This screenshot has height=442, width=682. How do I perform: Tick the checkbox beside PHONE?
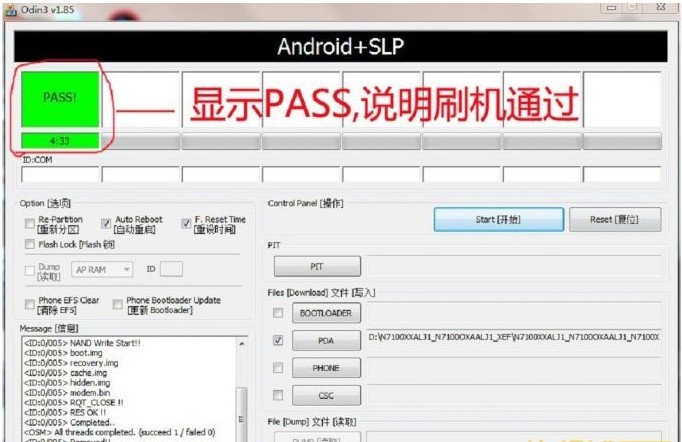[277, 368]
